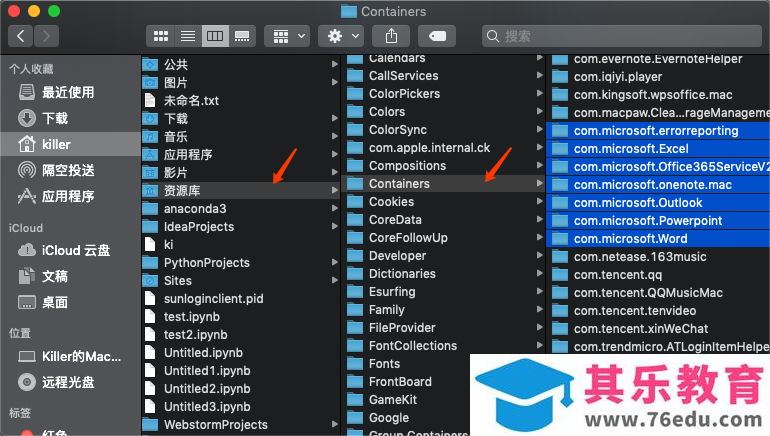Select the ki file
The width and height of the screenshot is (770, 436).
241,245
